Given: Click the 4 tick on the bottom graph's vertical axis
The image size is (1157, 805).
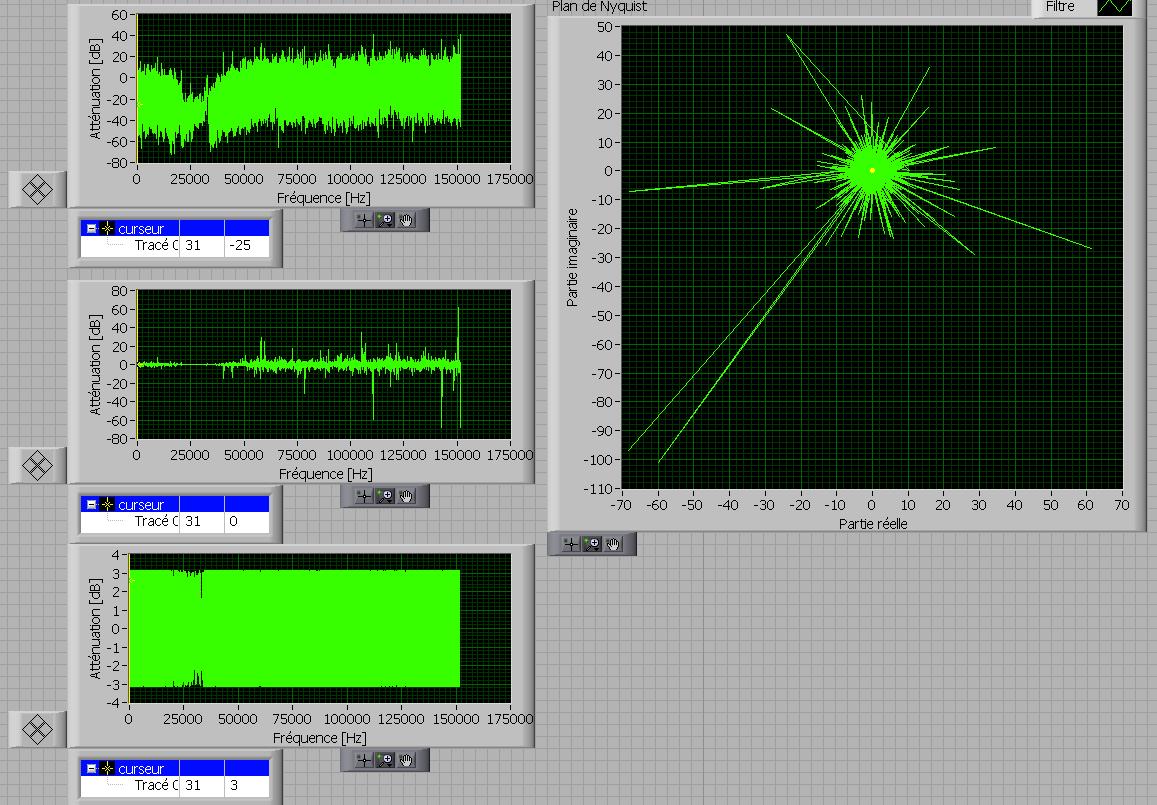Looking at the screenshot, I should [x=115, y=555].
